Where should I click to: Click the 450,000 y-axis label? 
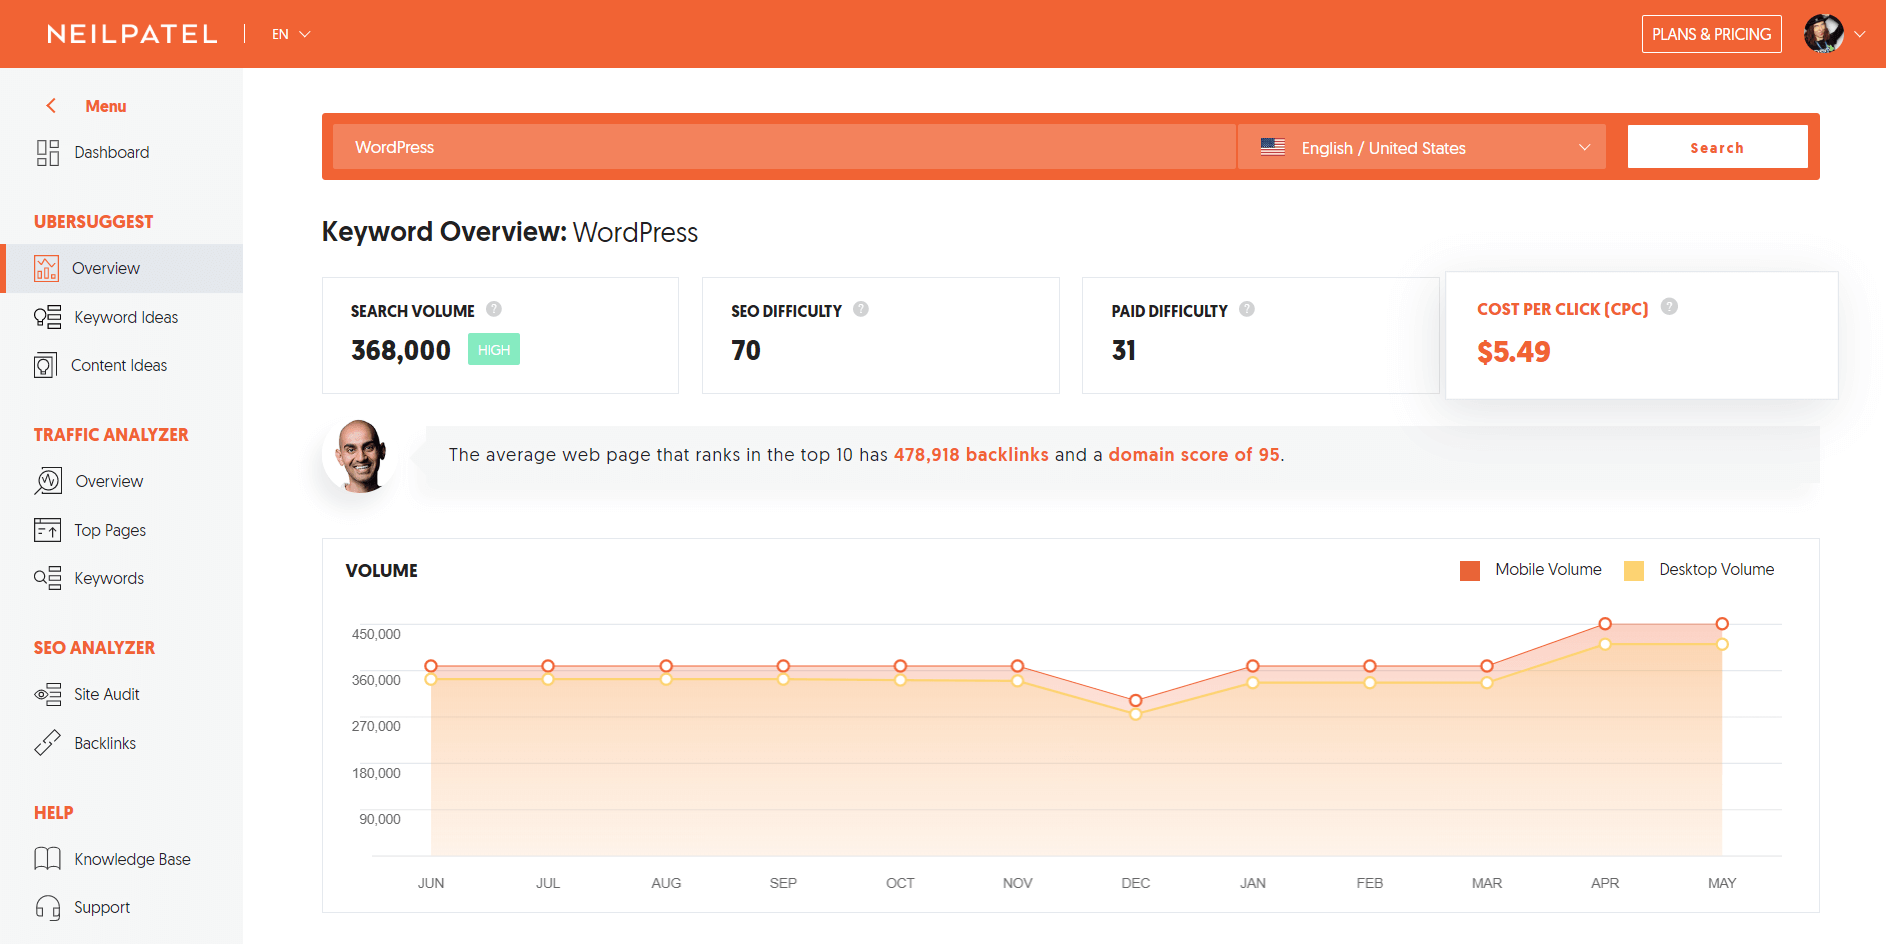coord(376,634)
